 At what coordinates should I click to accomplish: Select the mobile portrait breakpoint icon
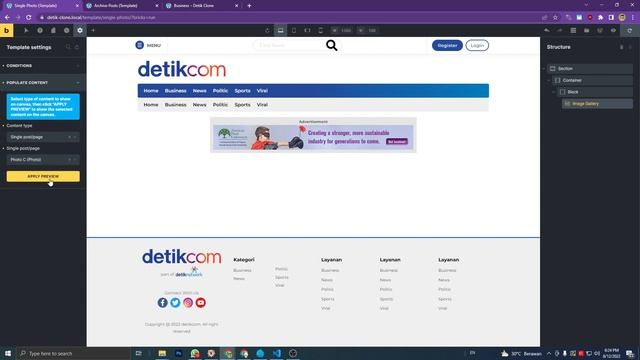point(321,30)
